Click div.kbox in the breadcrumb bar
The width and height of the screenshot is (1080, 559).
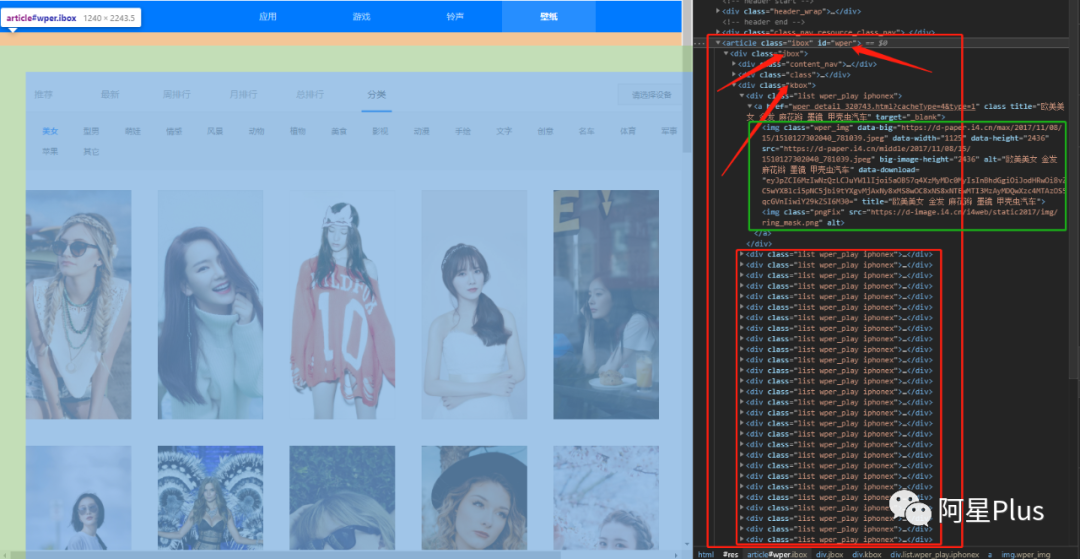(868, 554)
